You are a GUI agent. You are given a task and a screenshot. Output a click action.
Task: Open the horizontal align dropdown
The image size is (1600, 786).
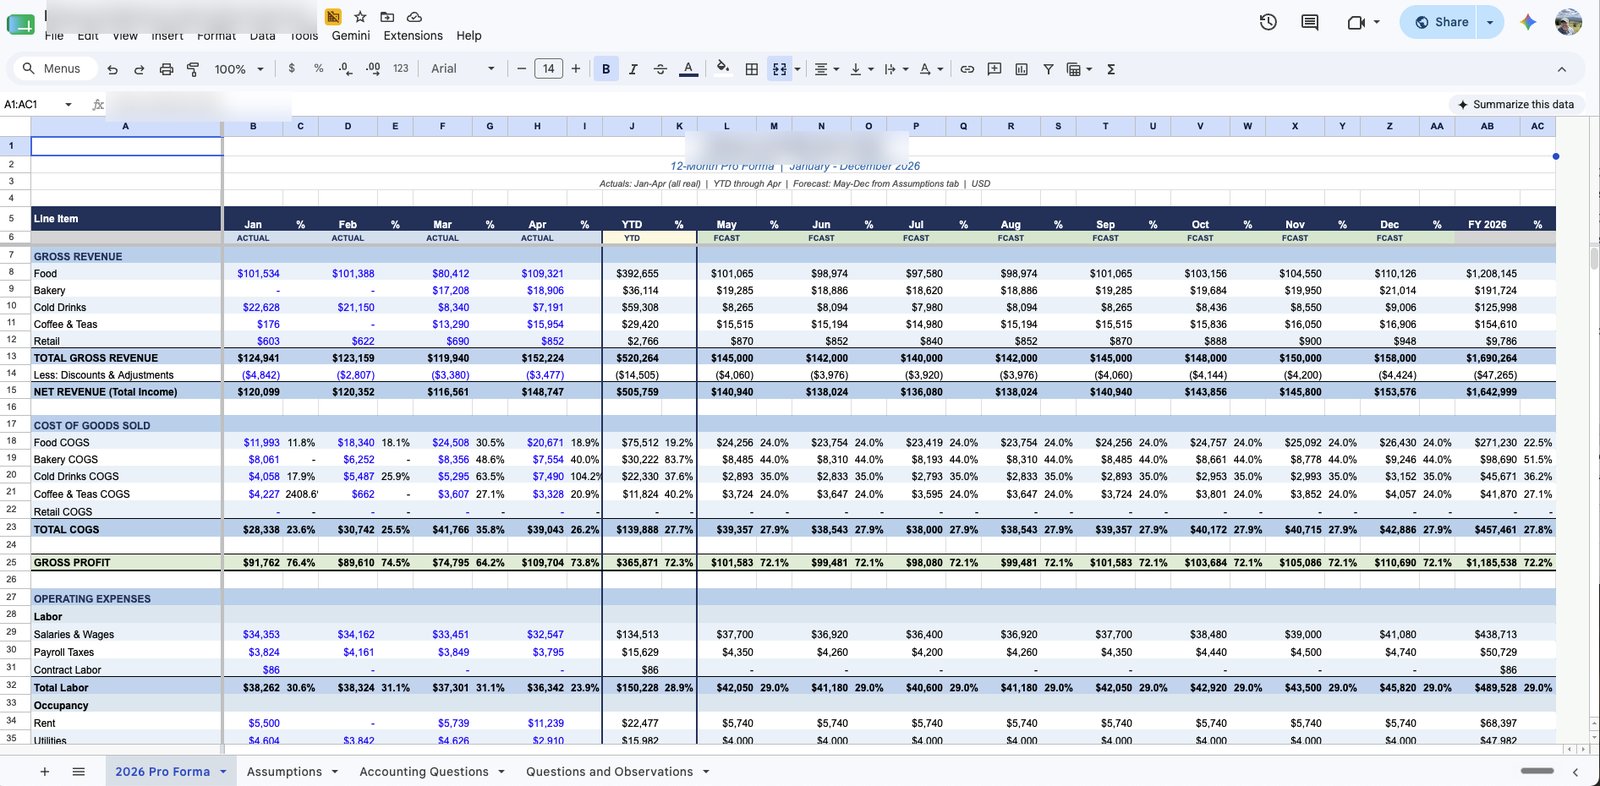pyautogui.click(x=826, y=69)
